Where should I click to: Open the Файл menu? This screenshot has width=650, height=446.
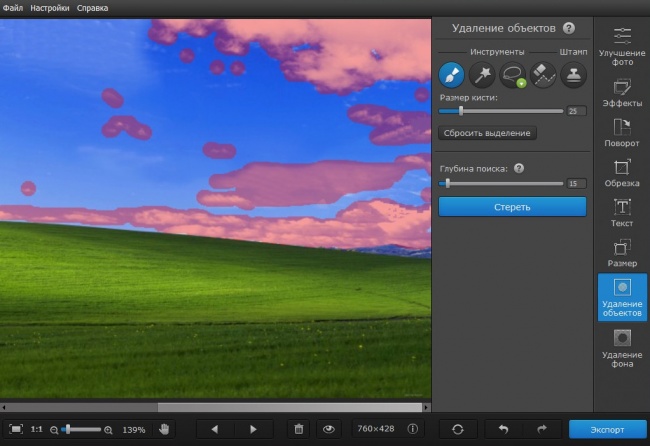click(13, 8)
